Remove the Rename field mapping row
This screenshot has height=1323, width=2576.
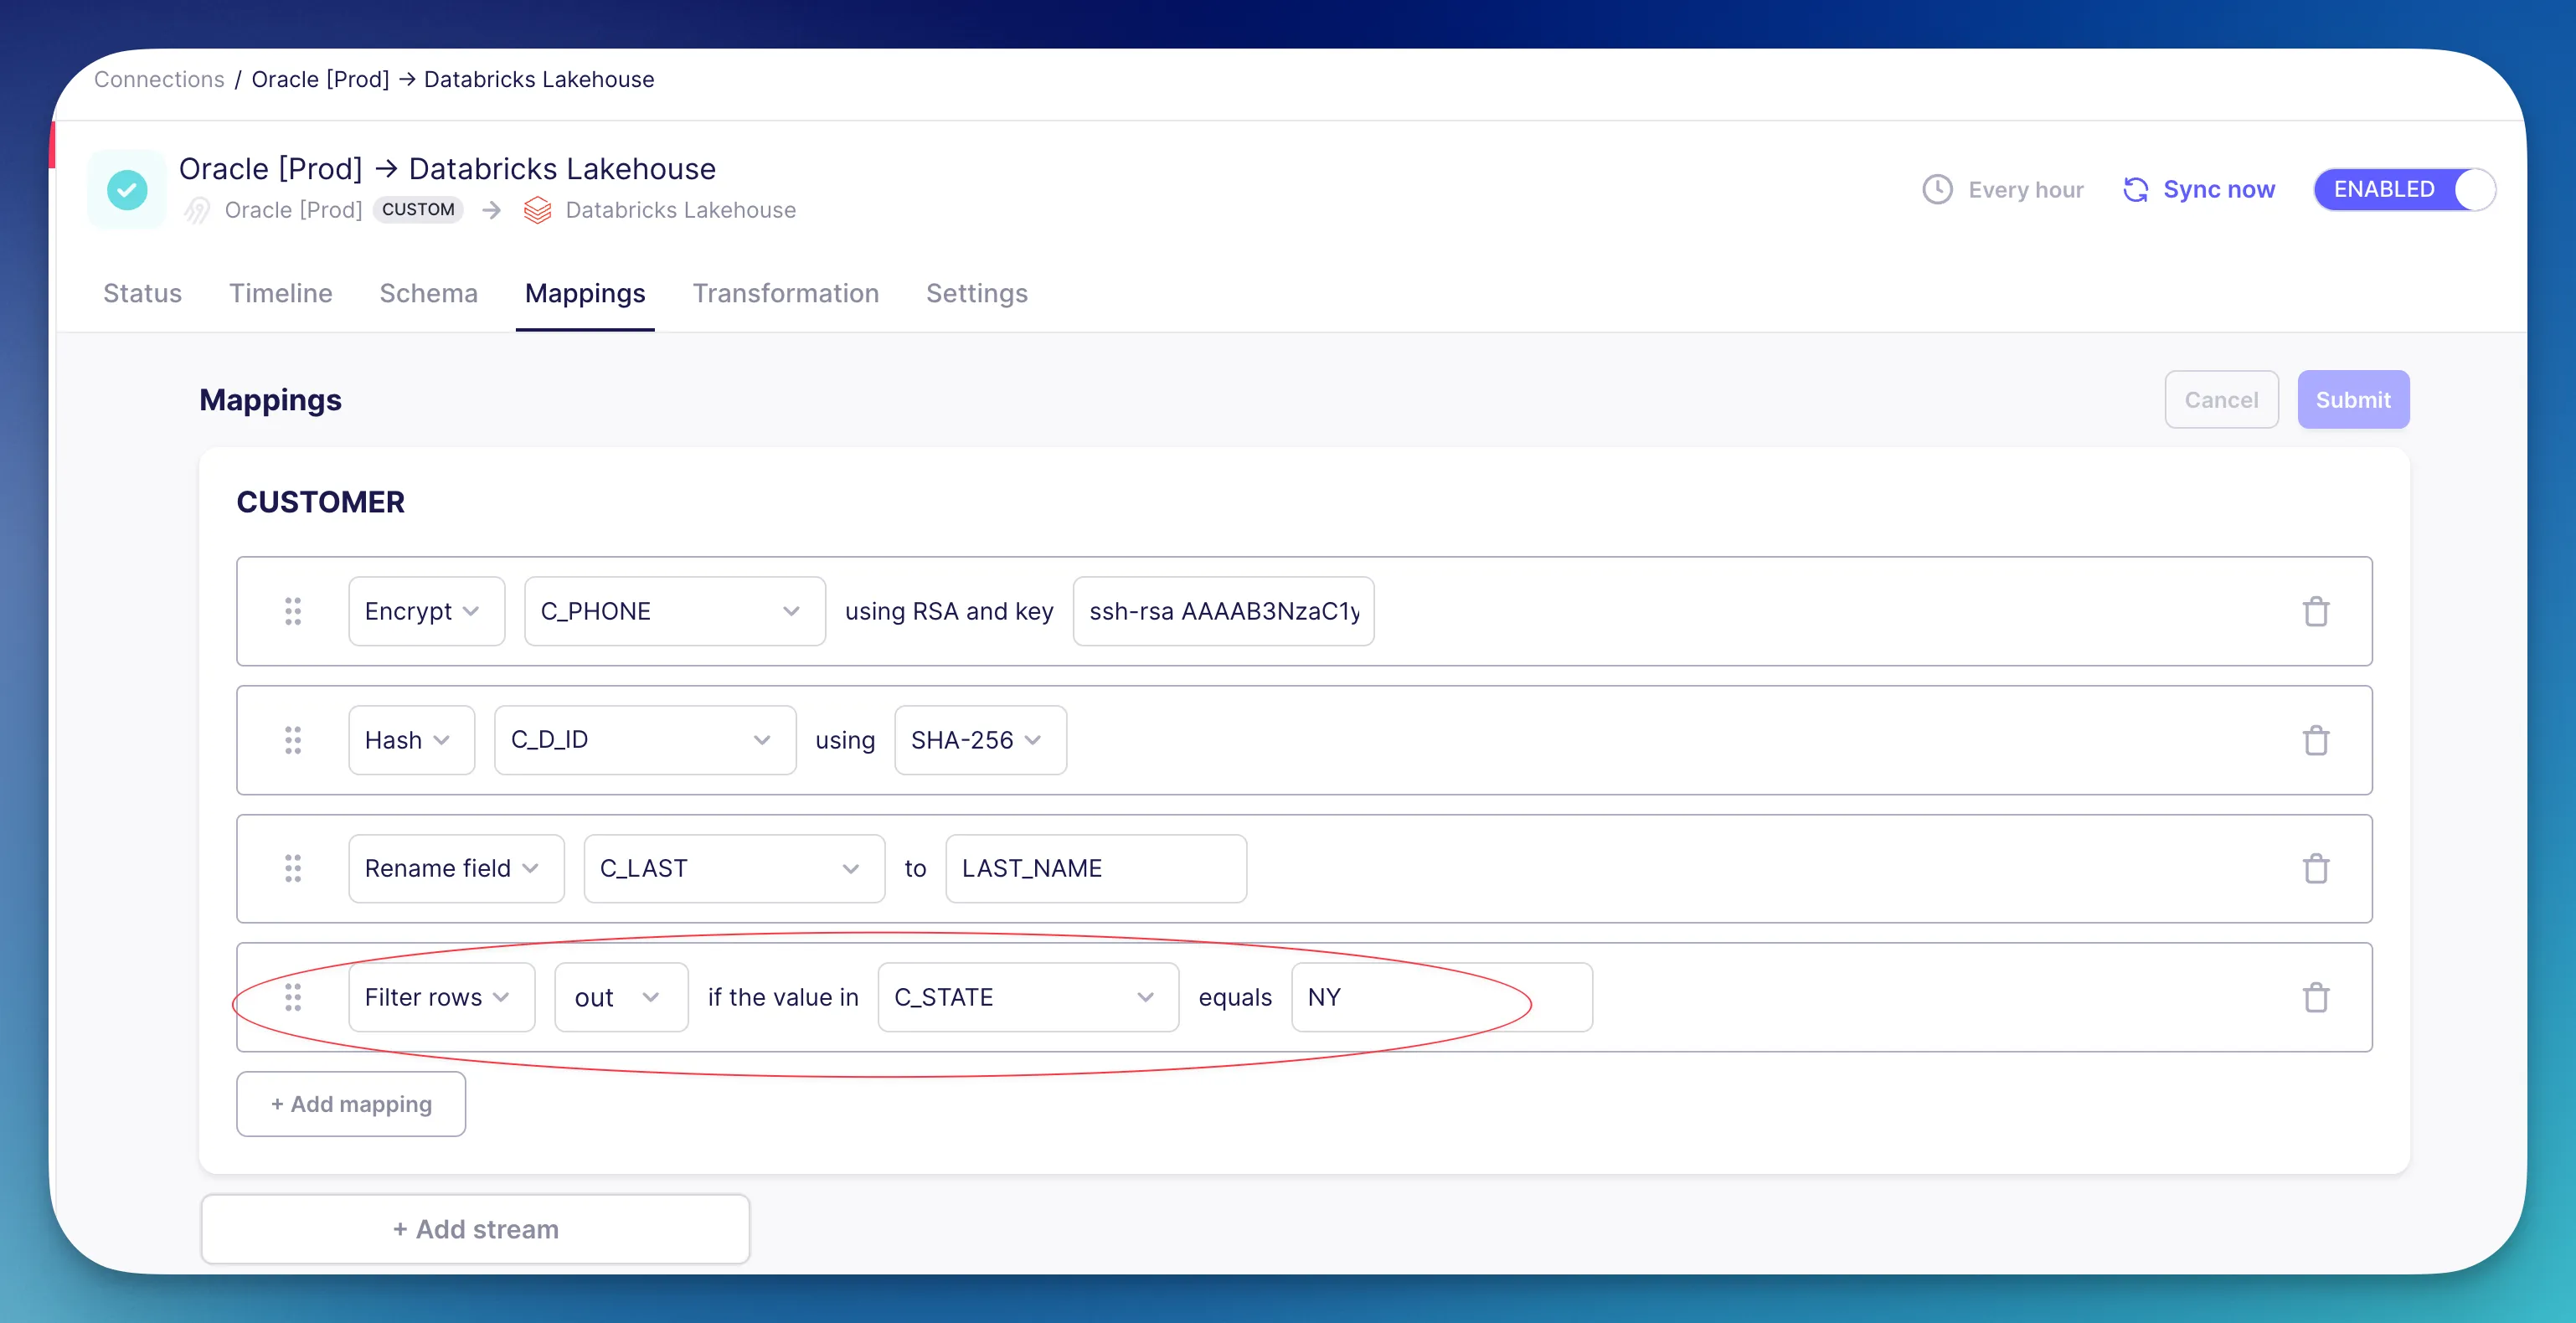coord(2315,868)
